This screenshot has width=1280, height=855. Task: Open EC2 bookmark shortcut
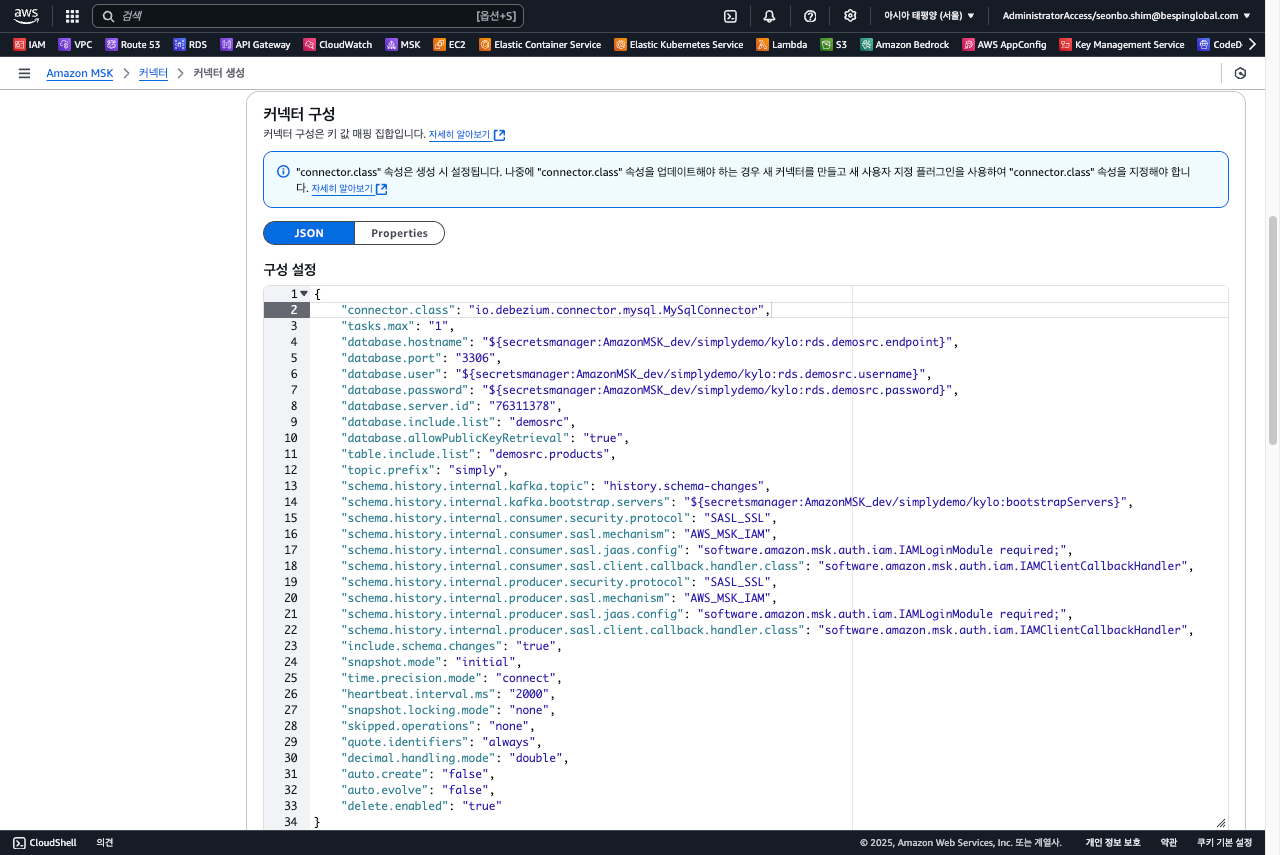[x=449, y=44]
